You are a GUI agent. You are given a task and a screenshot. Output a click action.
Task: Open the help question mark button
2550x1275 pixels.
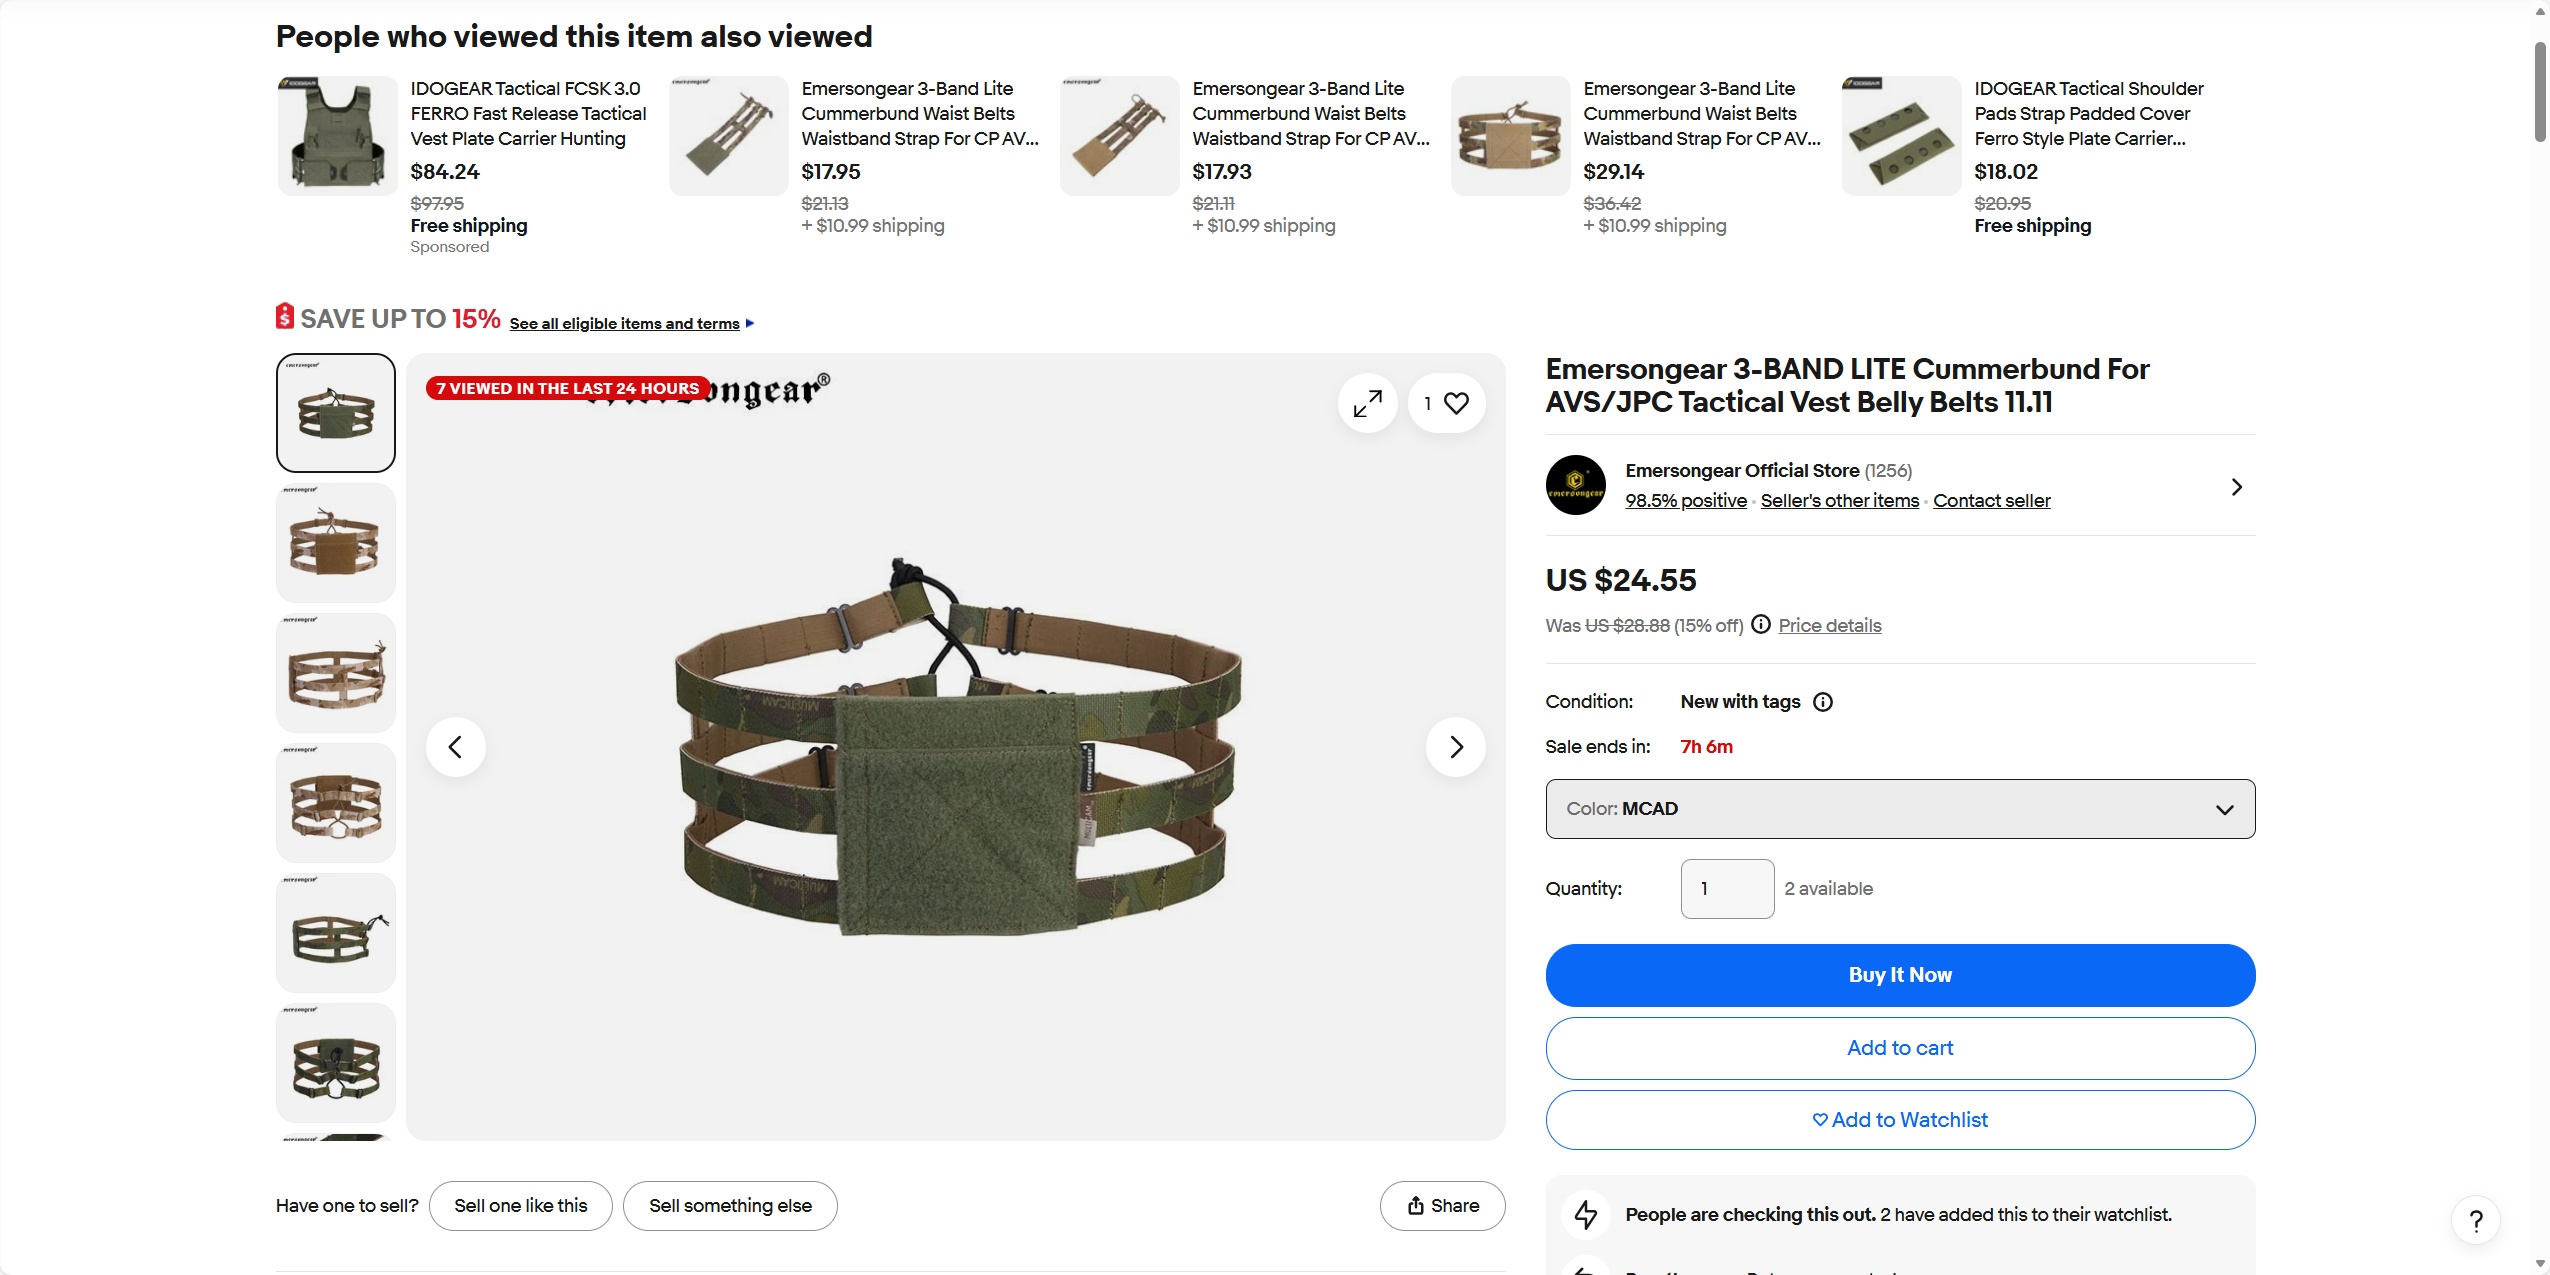pyautogui.click(x=2476, y=1220)
